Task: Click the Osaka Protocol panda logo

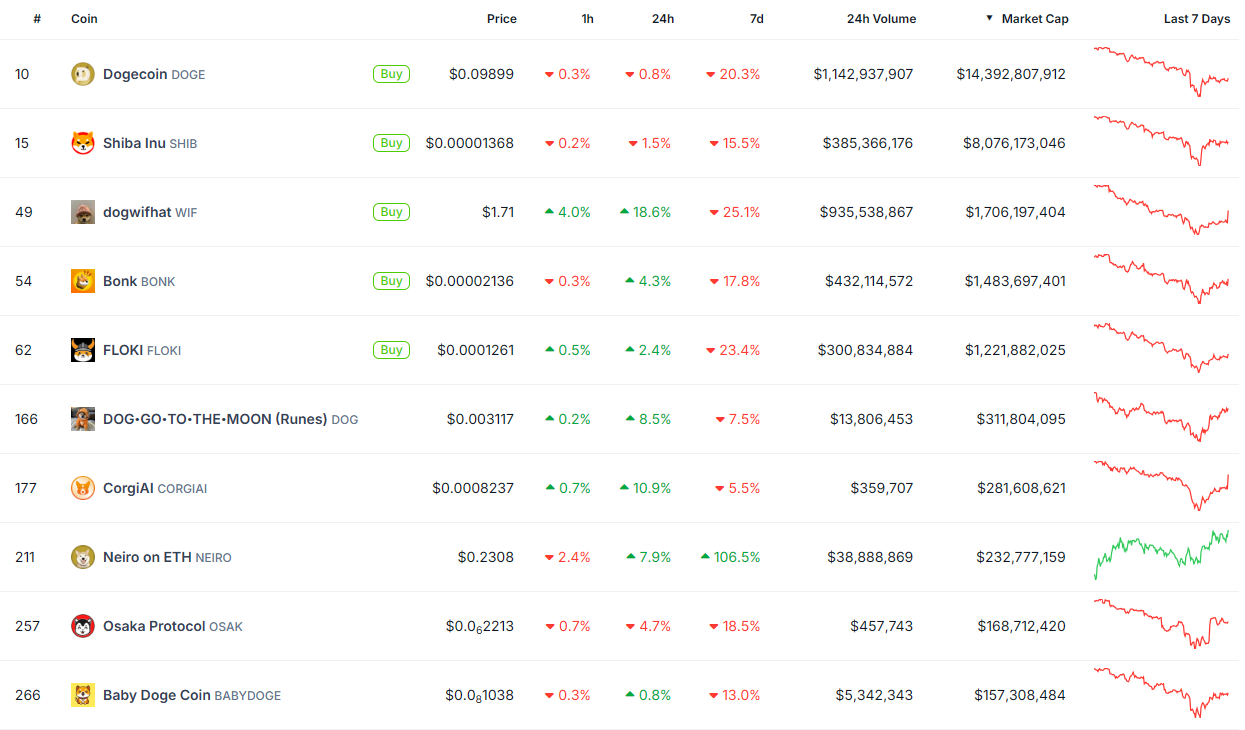Action: tap(83, 626)
